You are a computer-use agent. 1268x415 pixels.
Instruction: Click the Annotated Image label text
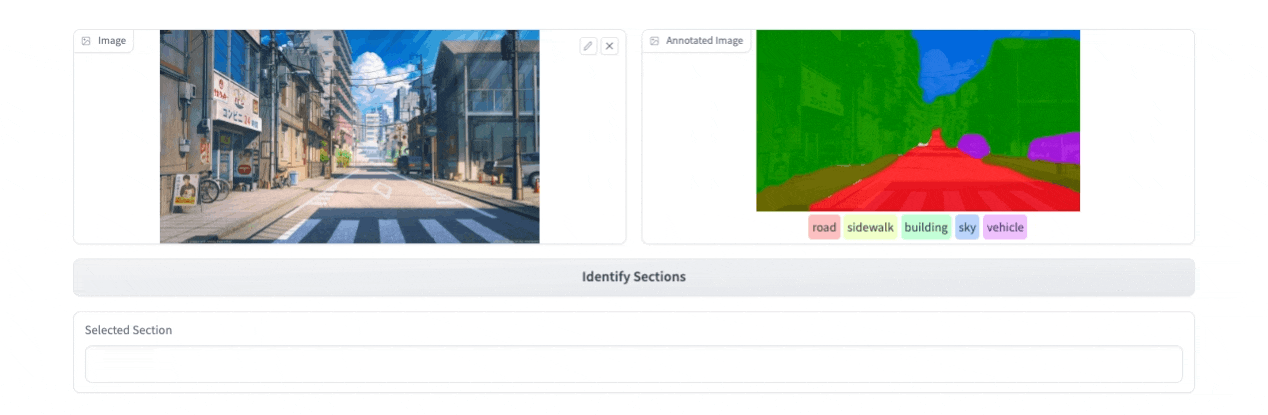click(x=705, y=41)
